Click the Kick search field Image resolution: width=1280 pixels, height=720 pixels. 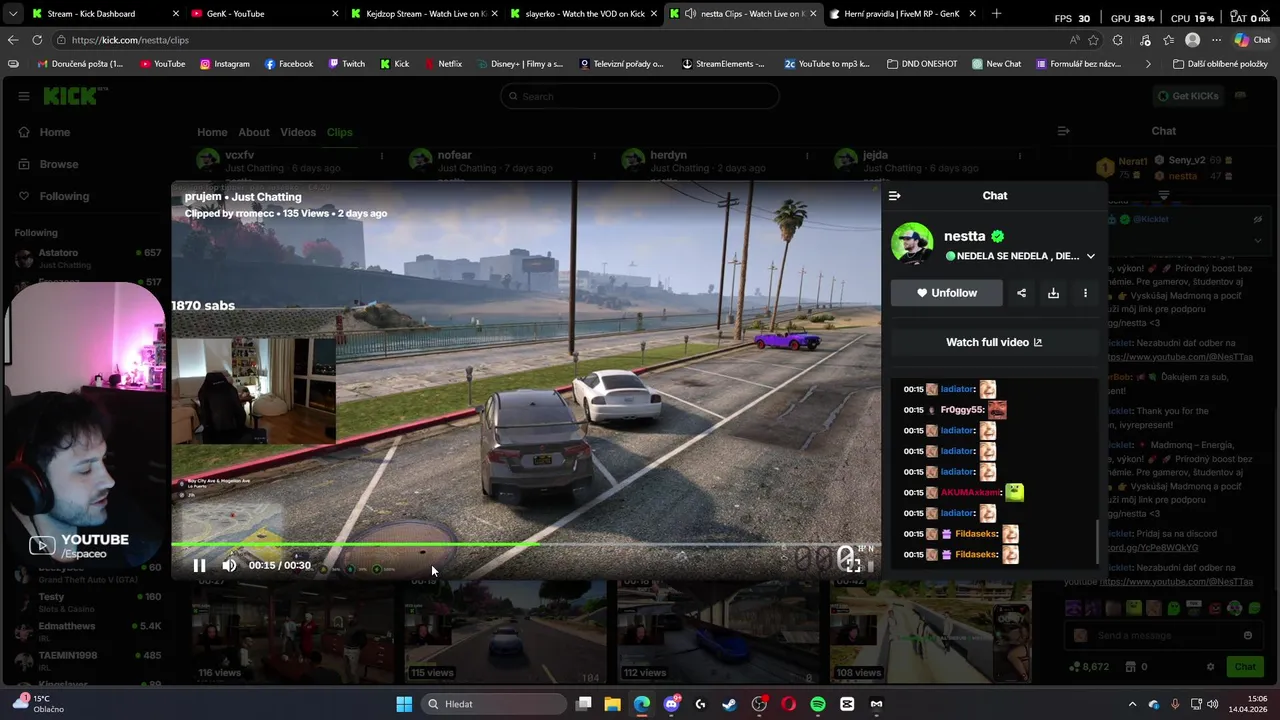[640, 96]
